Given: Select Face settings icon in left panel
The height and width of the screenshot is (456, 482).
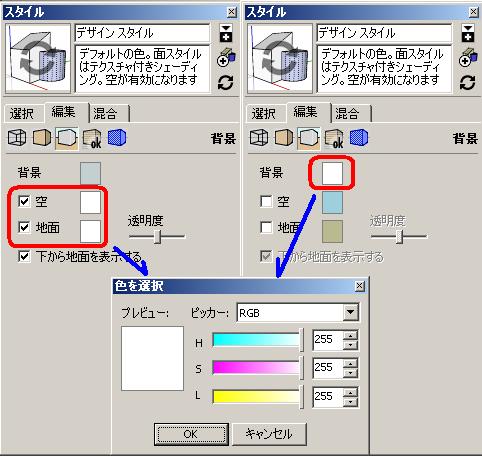Looking at the screenshot, I should click(x=42, y=138).
